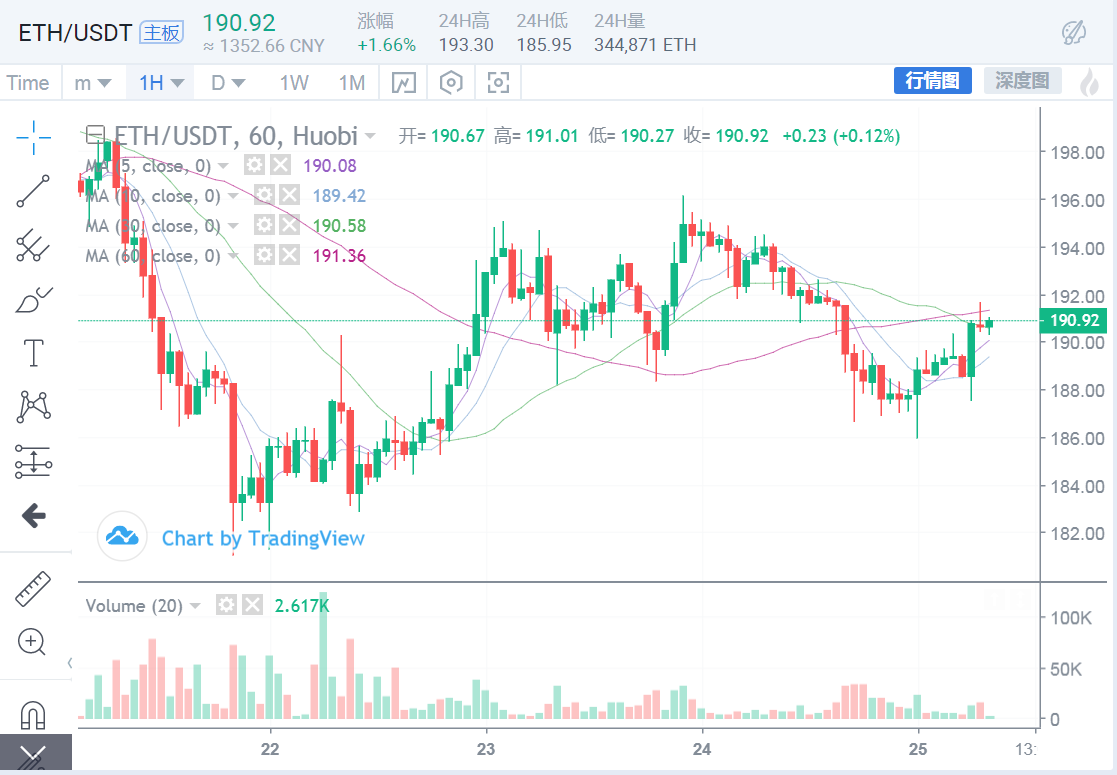The width and height of the screenshot is (1117, 775).
Task: Open the Volume indicator settings gear
Action: [227, 605]
